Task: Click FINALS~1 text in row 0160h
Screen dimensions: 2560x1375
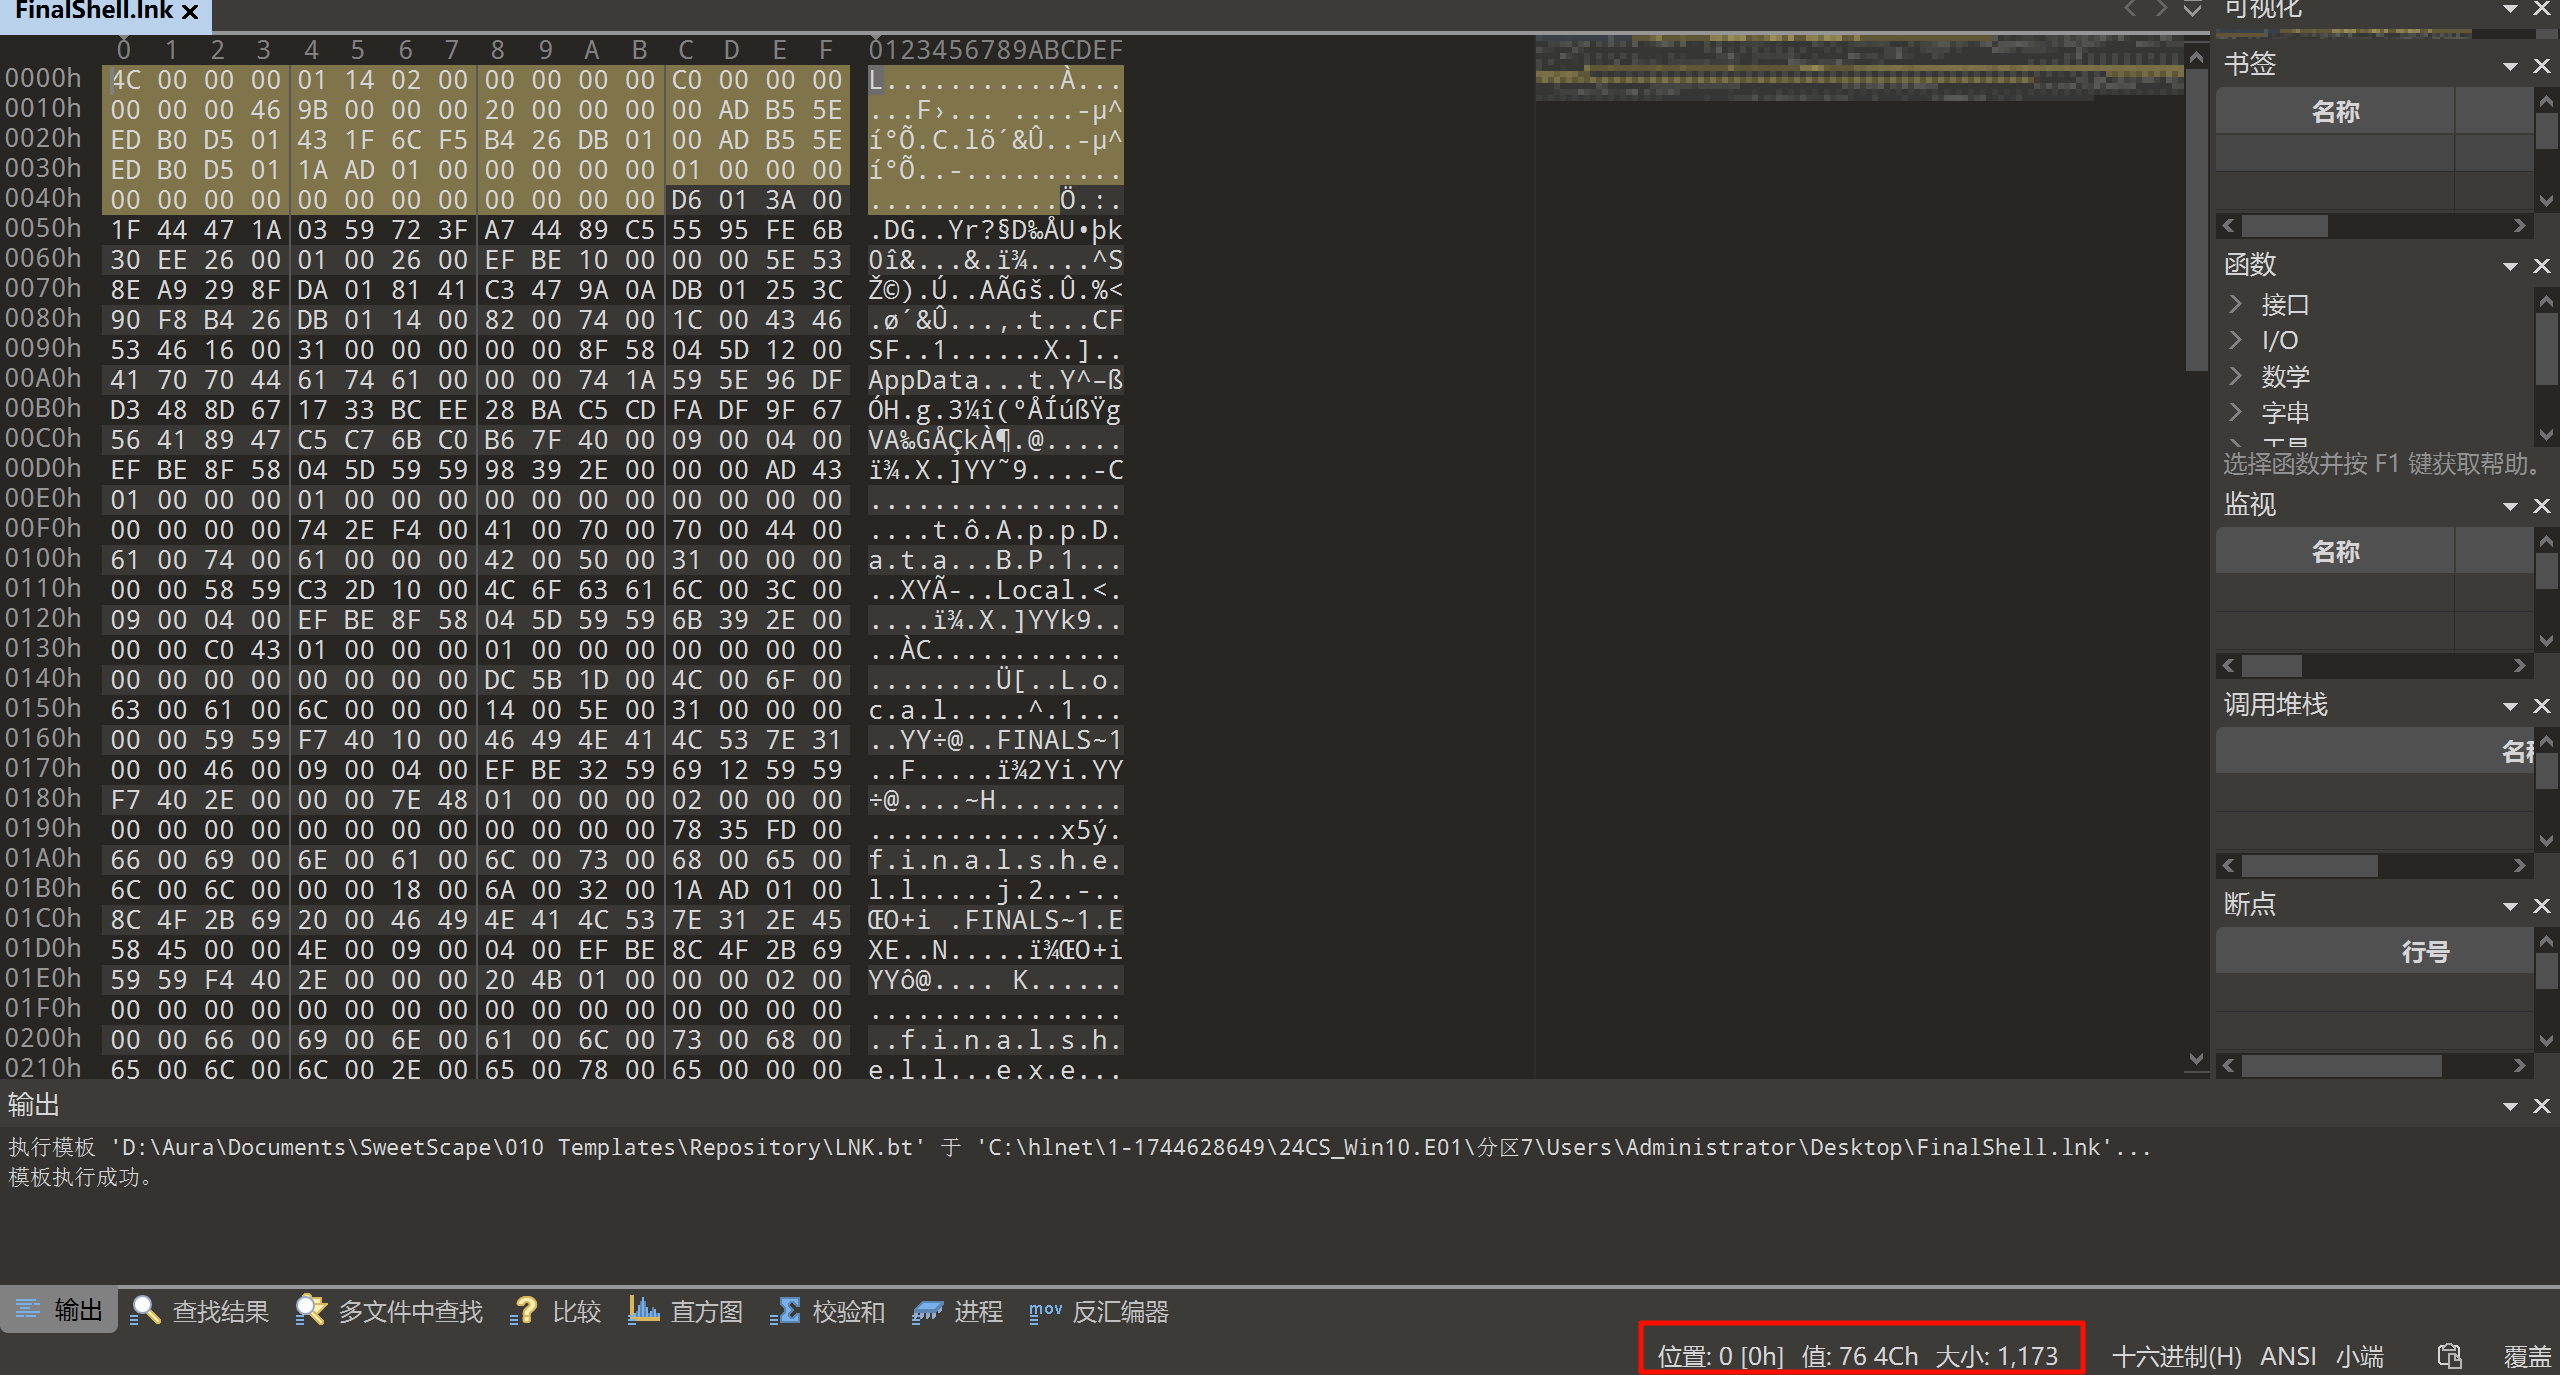Action: click(x=1059, y=740)
